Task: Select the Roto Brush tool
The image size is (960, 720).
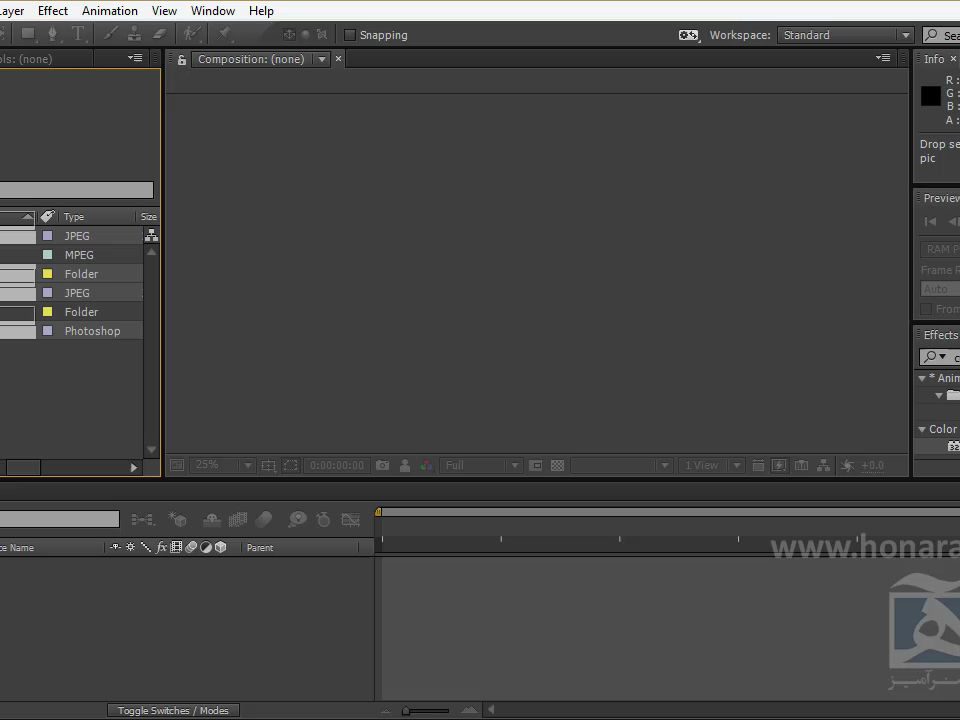Action: click(192, 34)
